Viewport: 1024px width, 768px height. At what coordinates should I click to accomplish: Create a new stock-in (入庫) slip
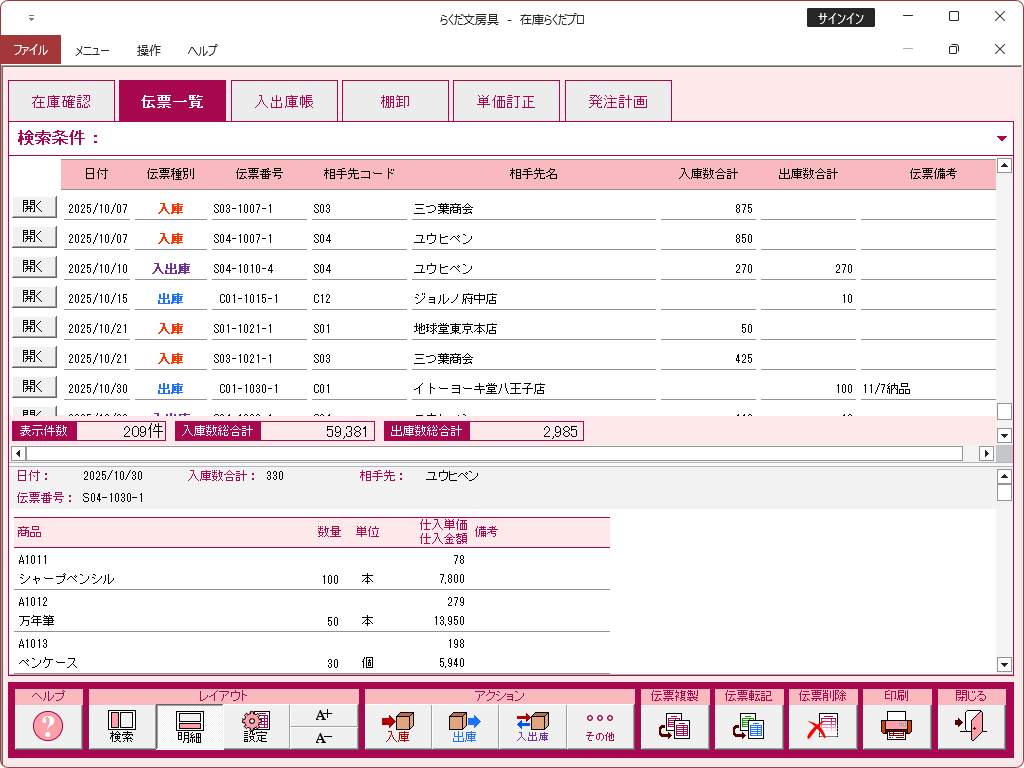click(397, 727)
